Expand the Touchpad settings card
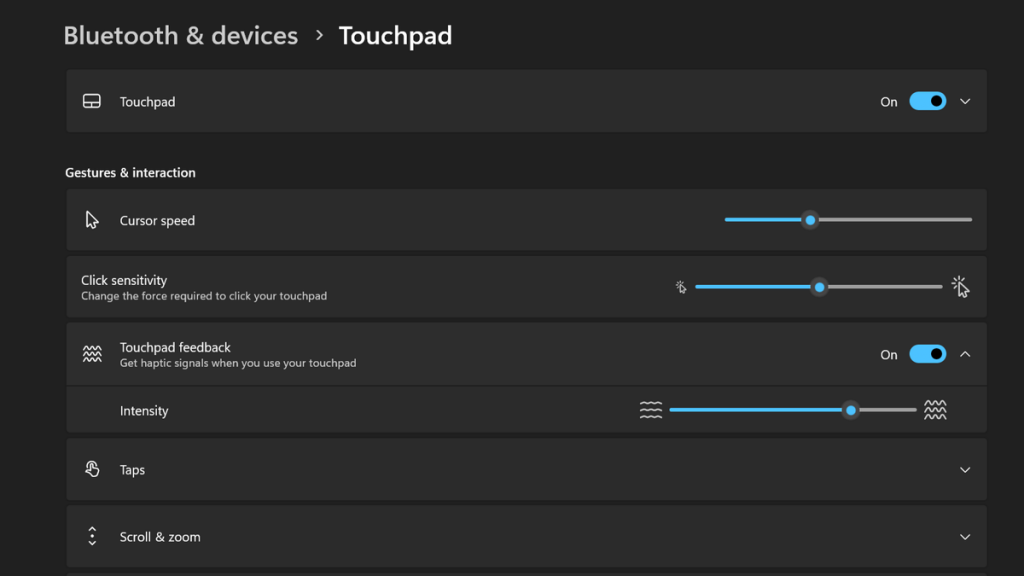 click(x=965, y=101)
